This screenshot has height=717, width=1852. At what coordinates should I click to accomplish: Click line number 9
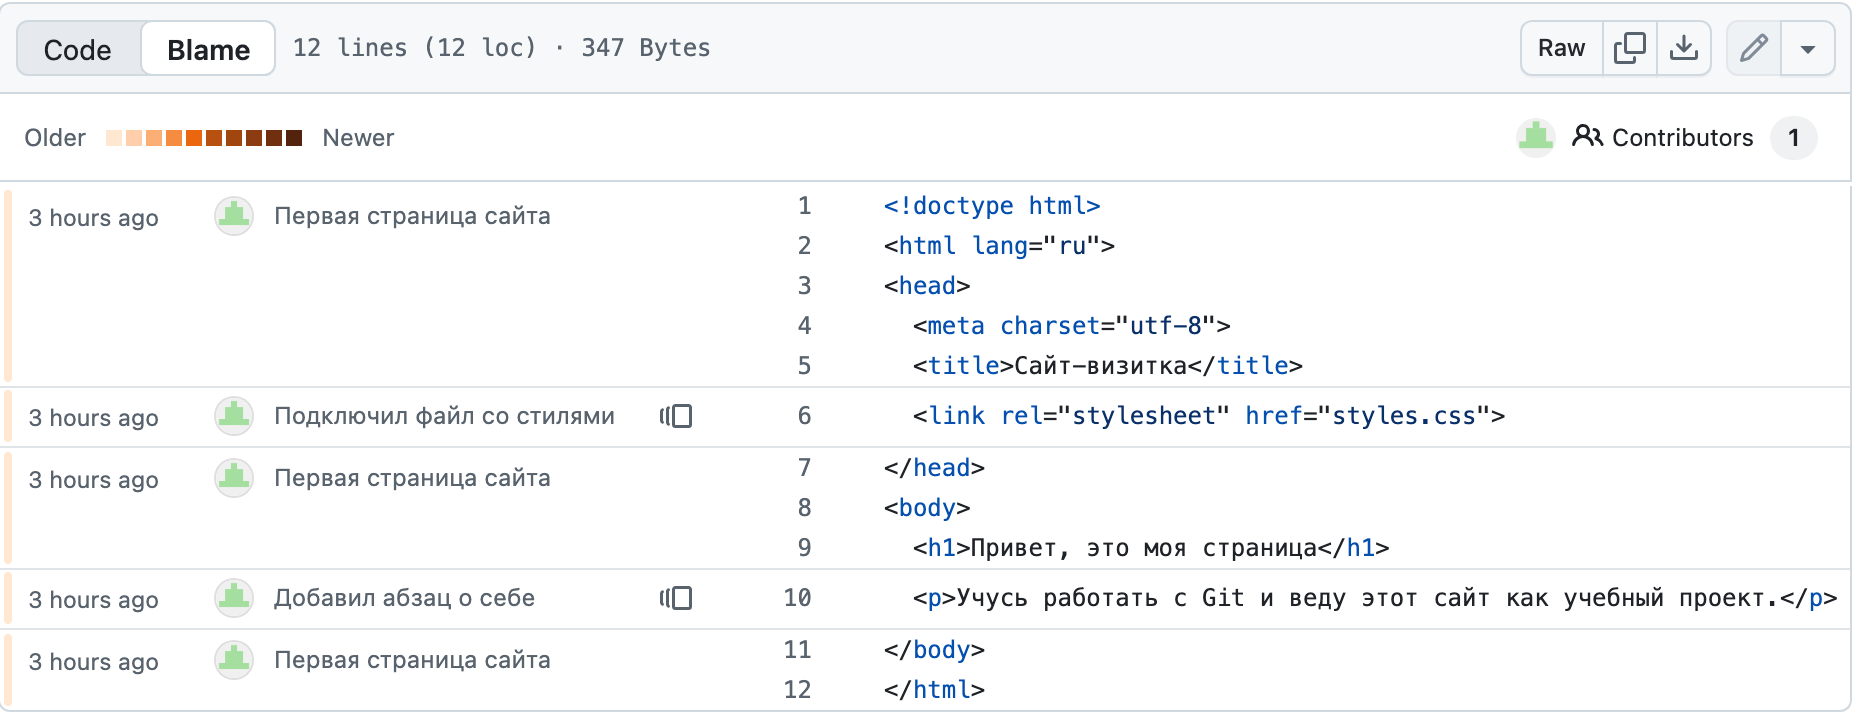[804, 548]
